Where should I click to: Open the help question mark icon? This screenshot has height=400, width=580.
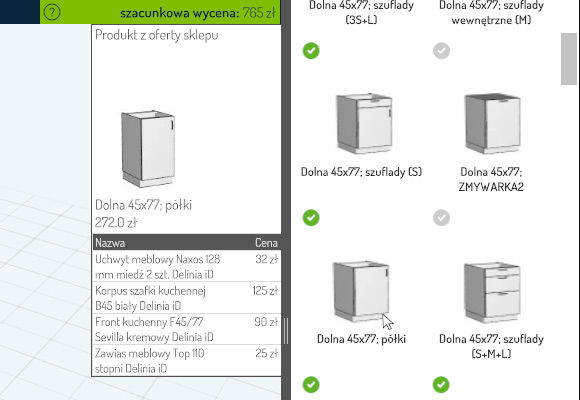click(x=52, y=12)
